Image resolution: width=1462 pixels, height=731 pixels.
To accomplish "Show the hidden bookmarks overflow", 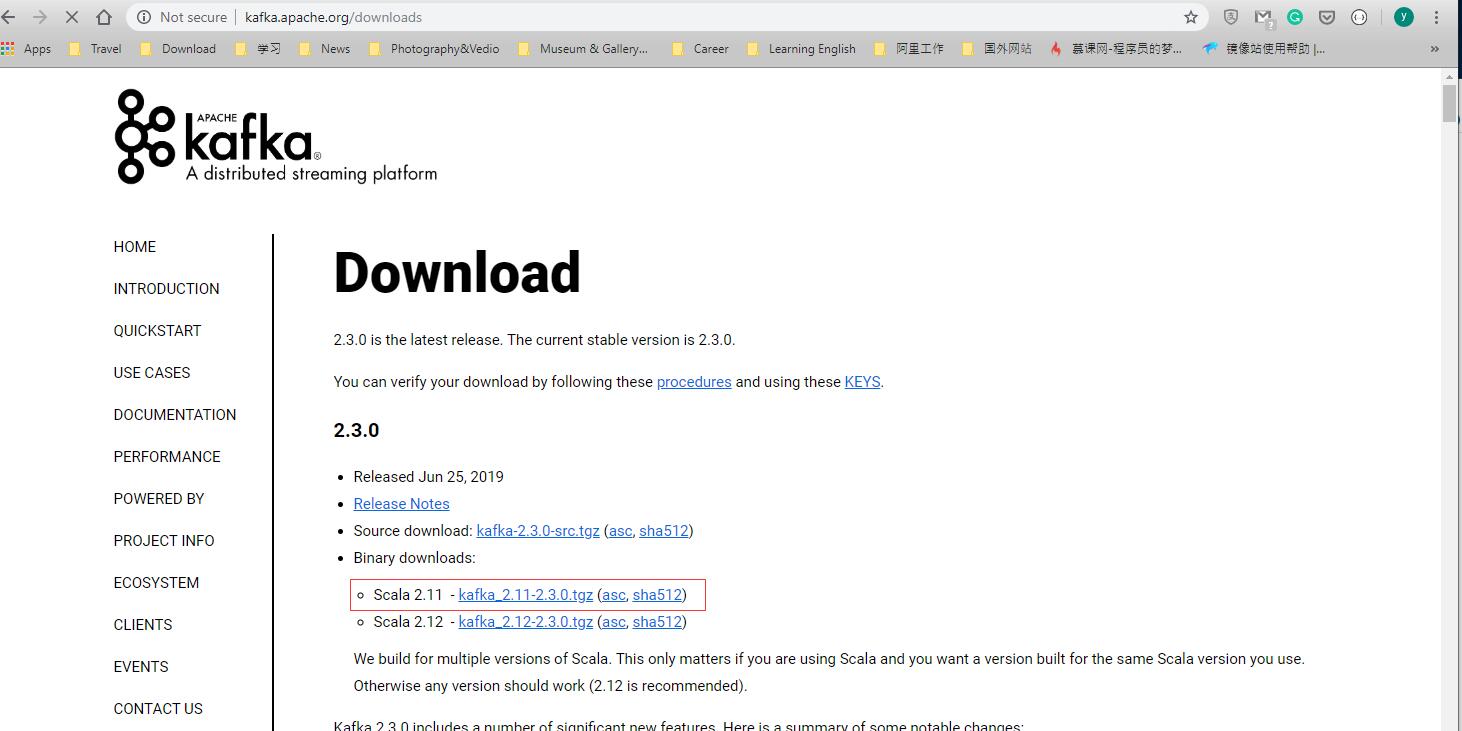I will point(1435,49).
